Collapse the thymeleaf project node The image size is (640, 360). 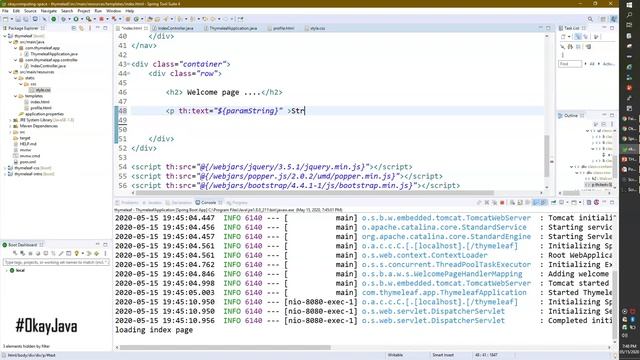tap(5, 36)
